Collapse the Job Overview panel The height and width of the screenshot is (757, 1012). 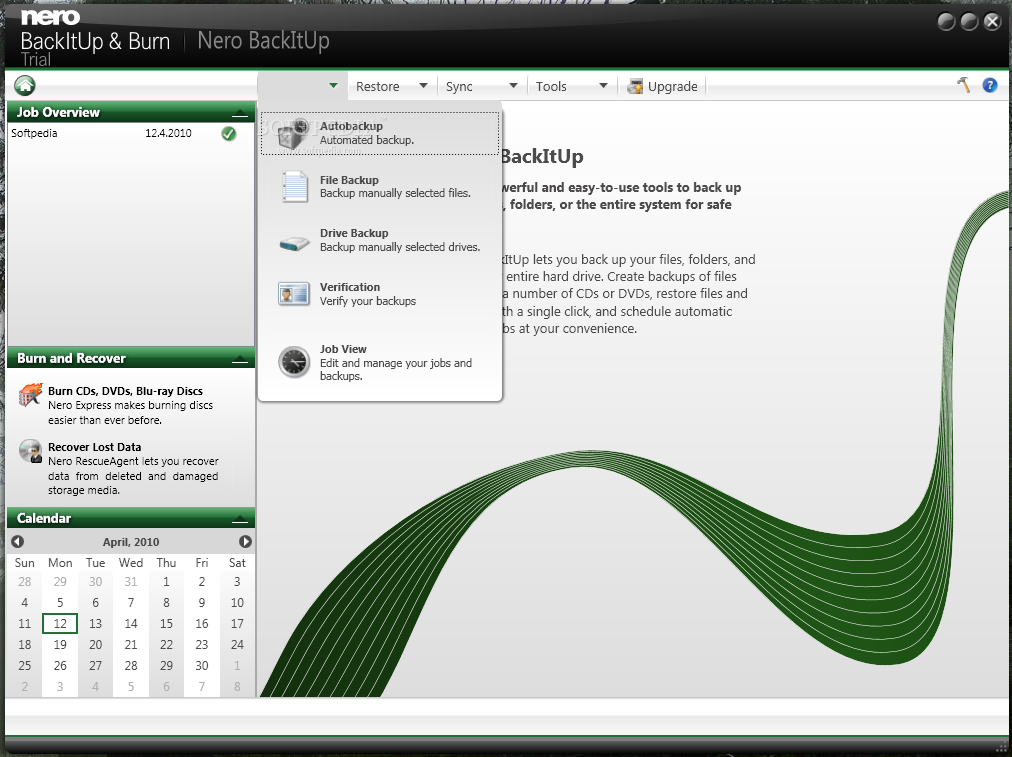(x=239, y=114)
